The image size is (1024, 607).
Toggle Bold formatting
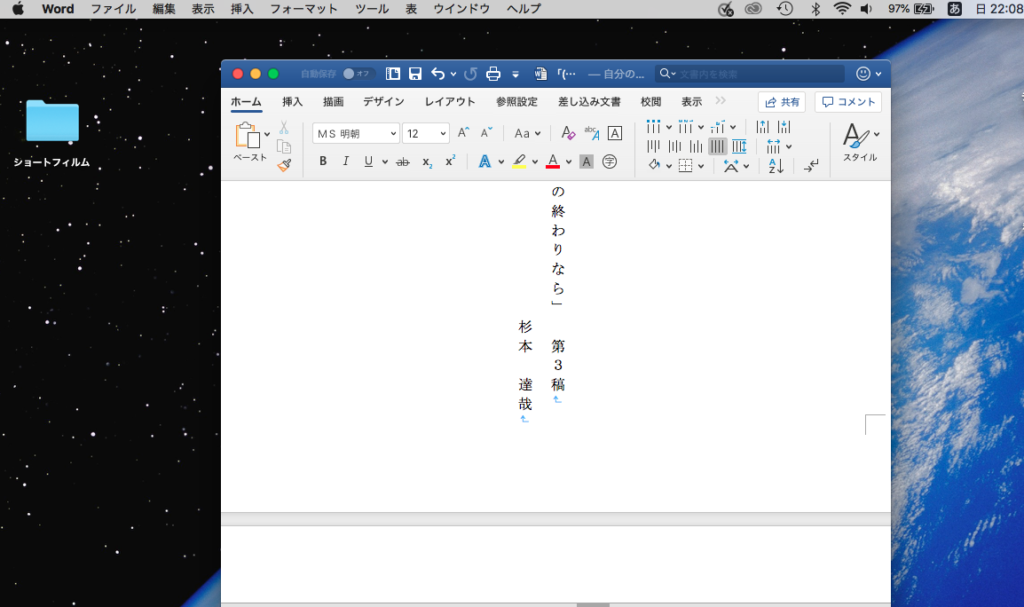pos(323,161)
